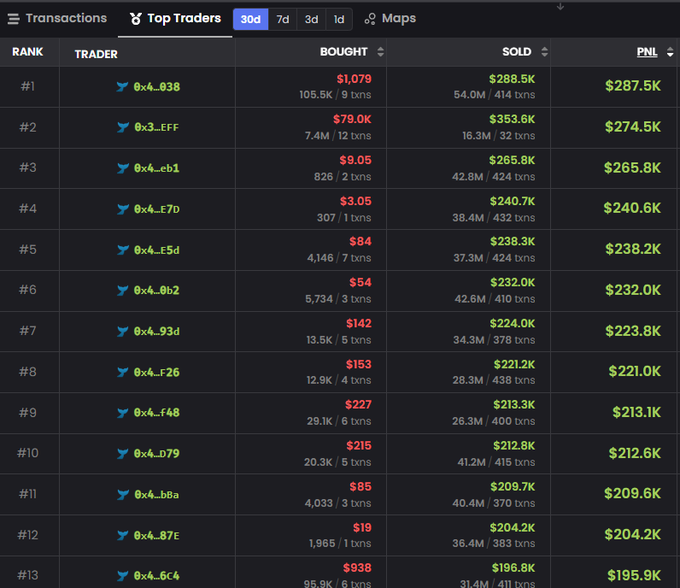
Task: Click the $204.2K PNL value
Action: click(x=633, y=534)
